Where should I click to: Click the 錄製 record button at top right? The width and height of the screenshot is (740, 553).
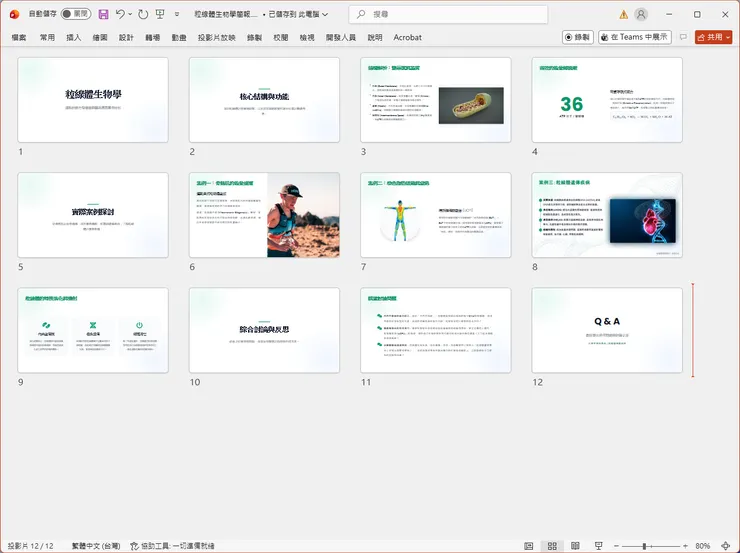578,37
